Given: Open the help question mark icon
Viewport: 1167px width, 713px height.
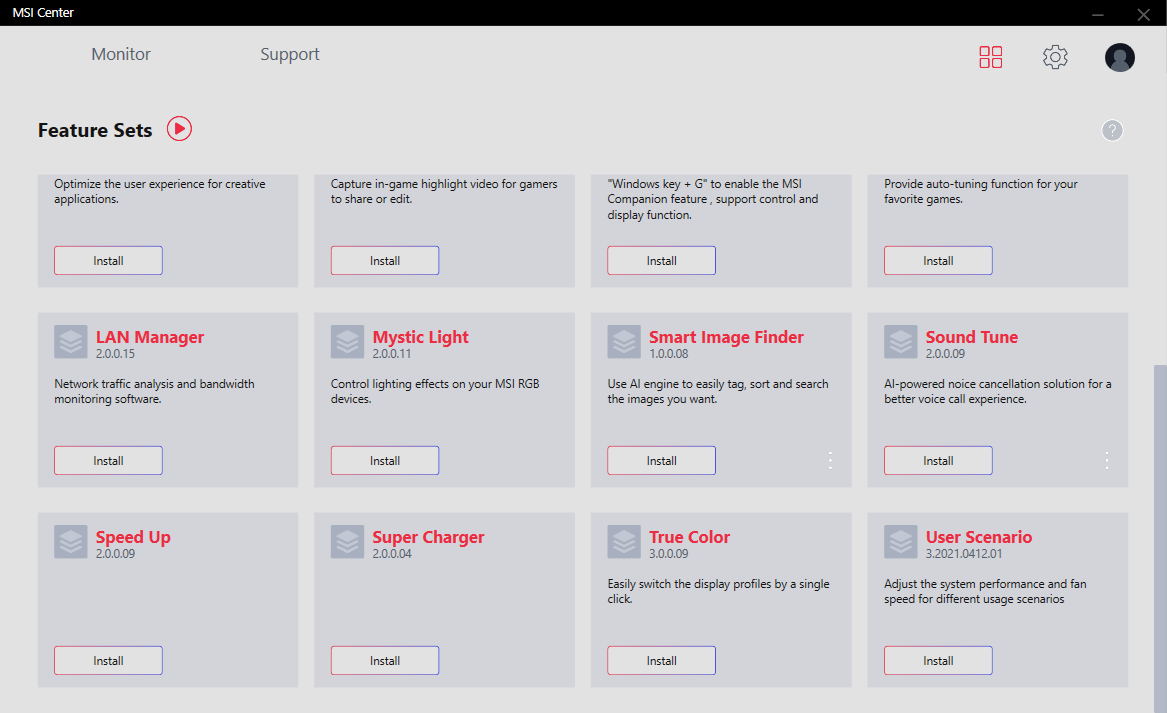Looking at the screenshot, I should click(x=1112, y=130).
